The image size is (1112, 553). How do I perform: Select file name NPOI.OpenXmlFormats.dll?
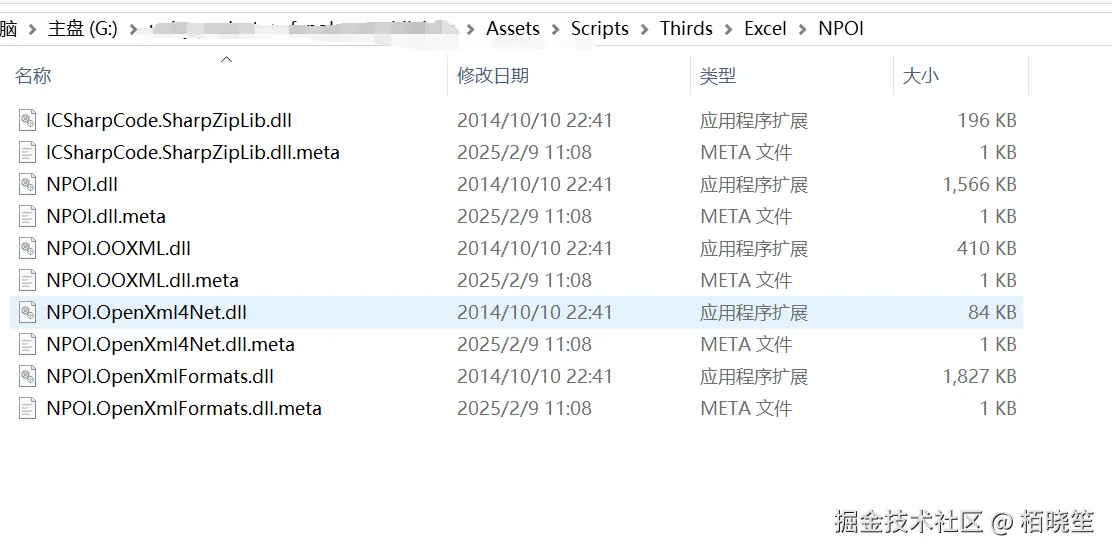pyautogui.click(x=160, y=376)
